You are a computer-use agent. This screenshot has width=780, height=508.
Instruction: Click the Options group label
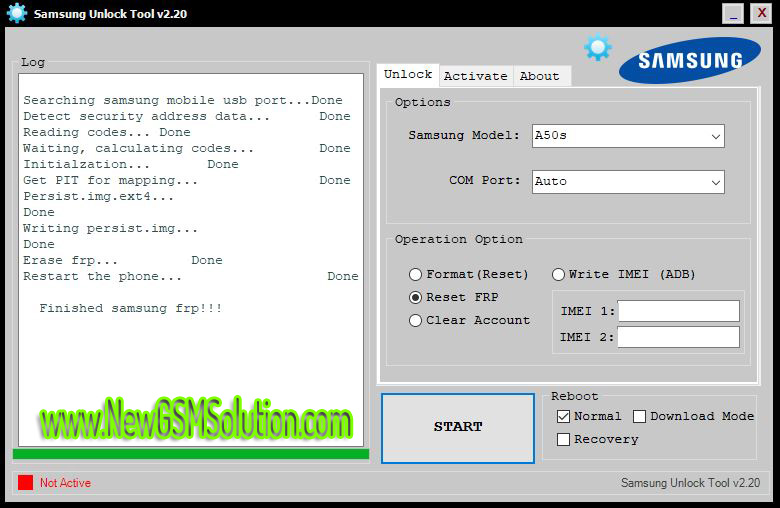tap(422, 102)
